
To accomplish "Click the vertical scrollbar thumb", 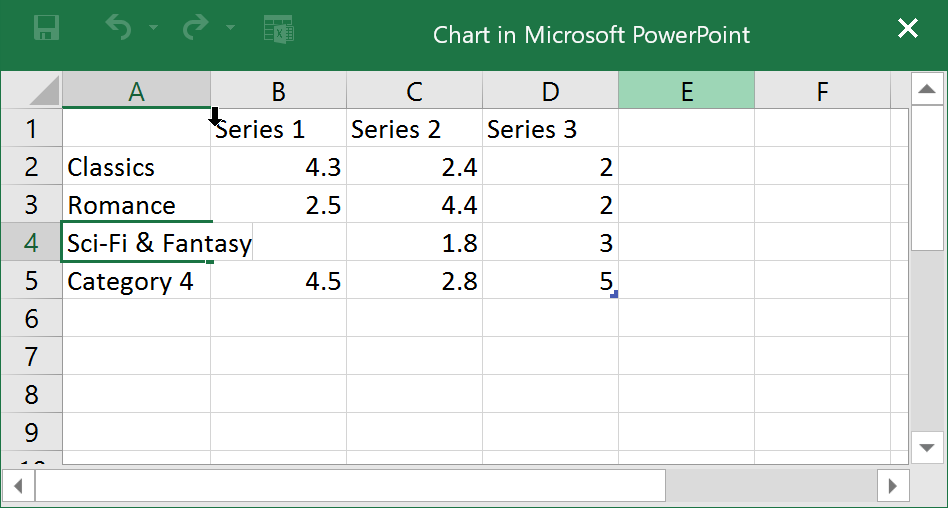I will pyautogui.click(x=927, y=177).
